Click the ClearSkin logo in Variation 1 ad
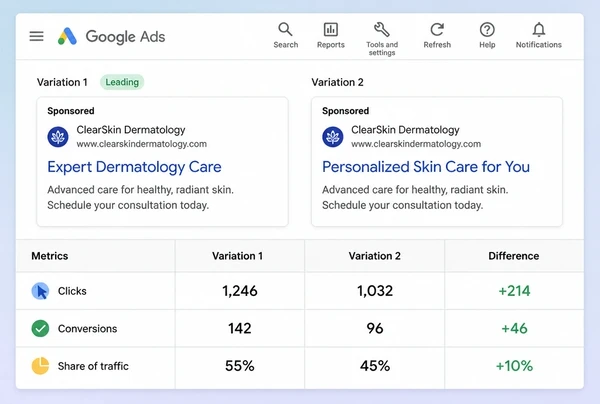This screenshot has height=404, width=600. click(58, 137)
